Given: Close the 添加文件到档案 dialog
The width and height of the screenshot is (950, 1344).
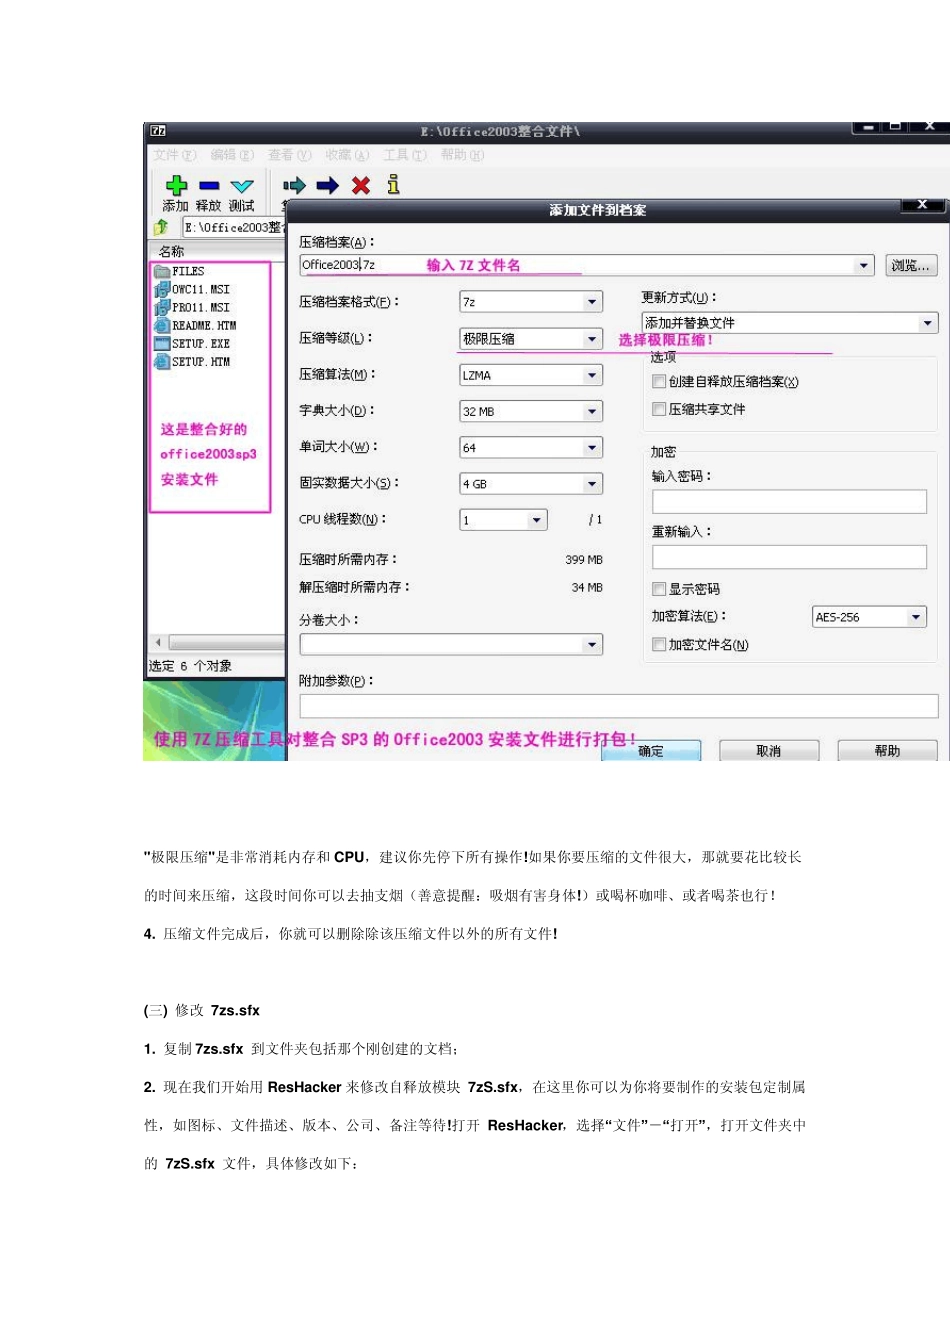Looking at the screenshot, I should [x=922, y=205].
